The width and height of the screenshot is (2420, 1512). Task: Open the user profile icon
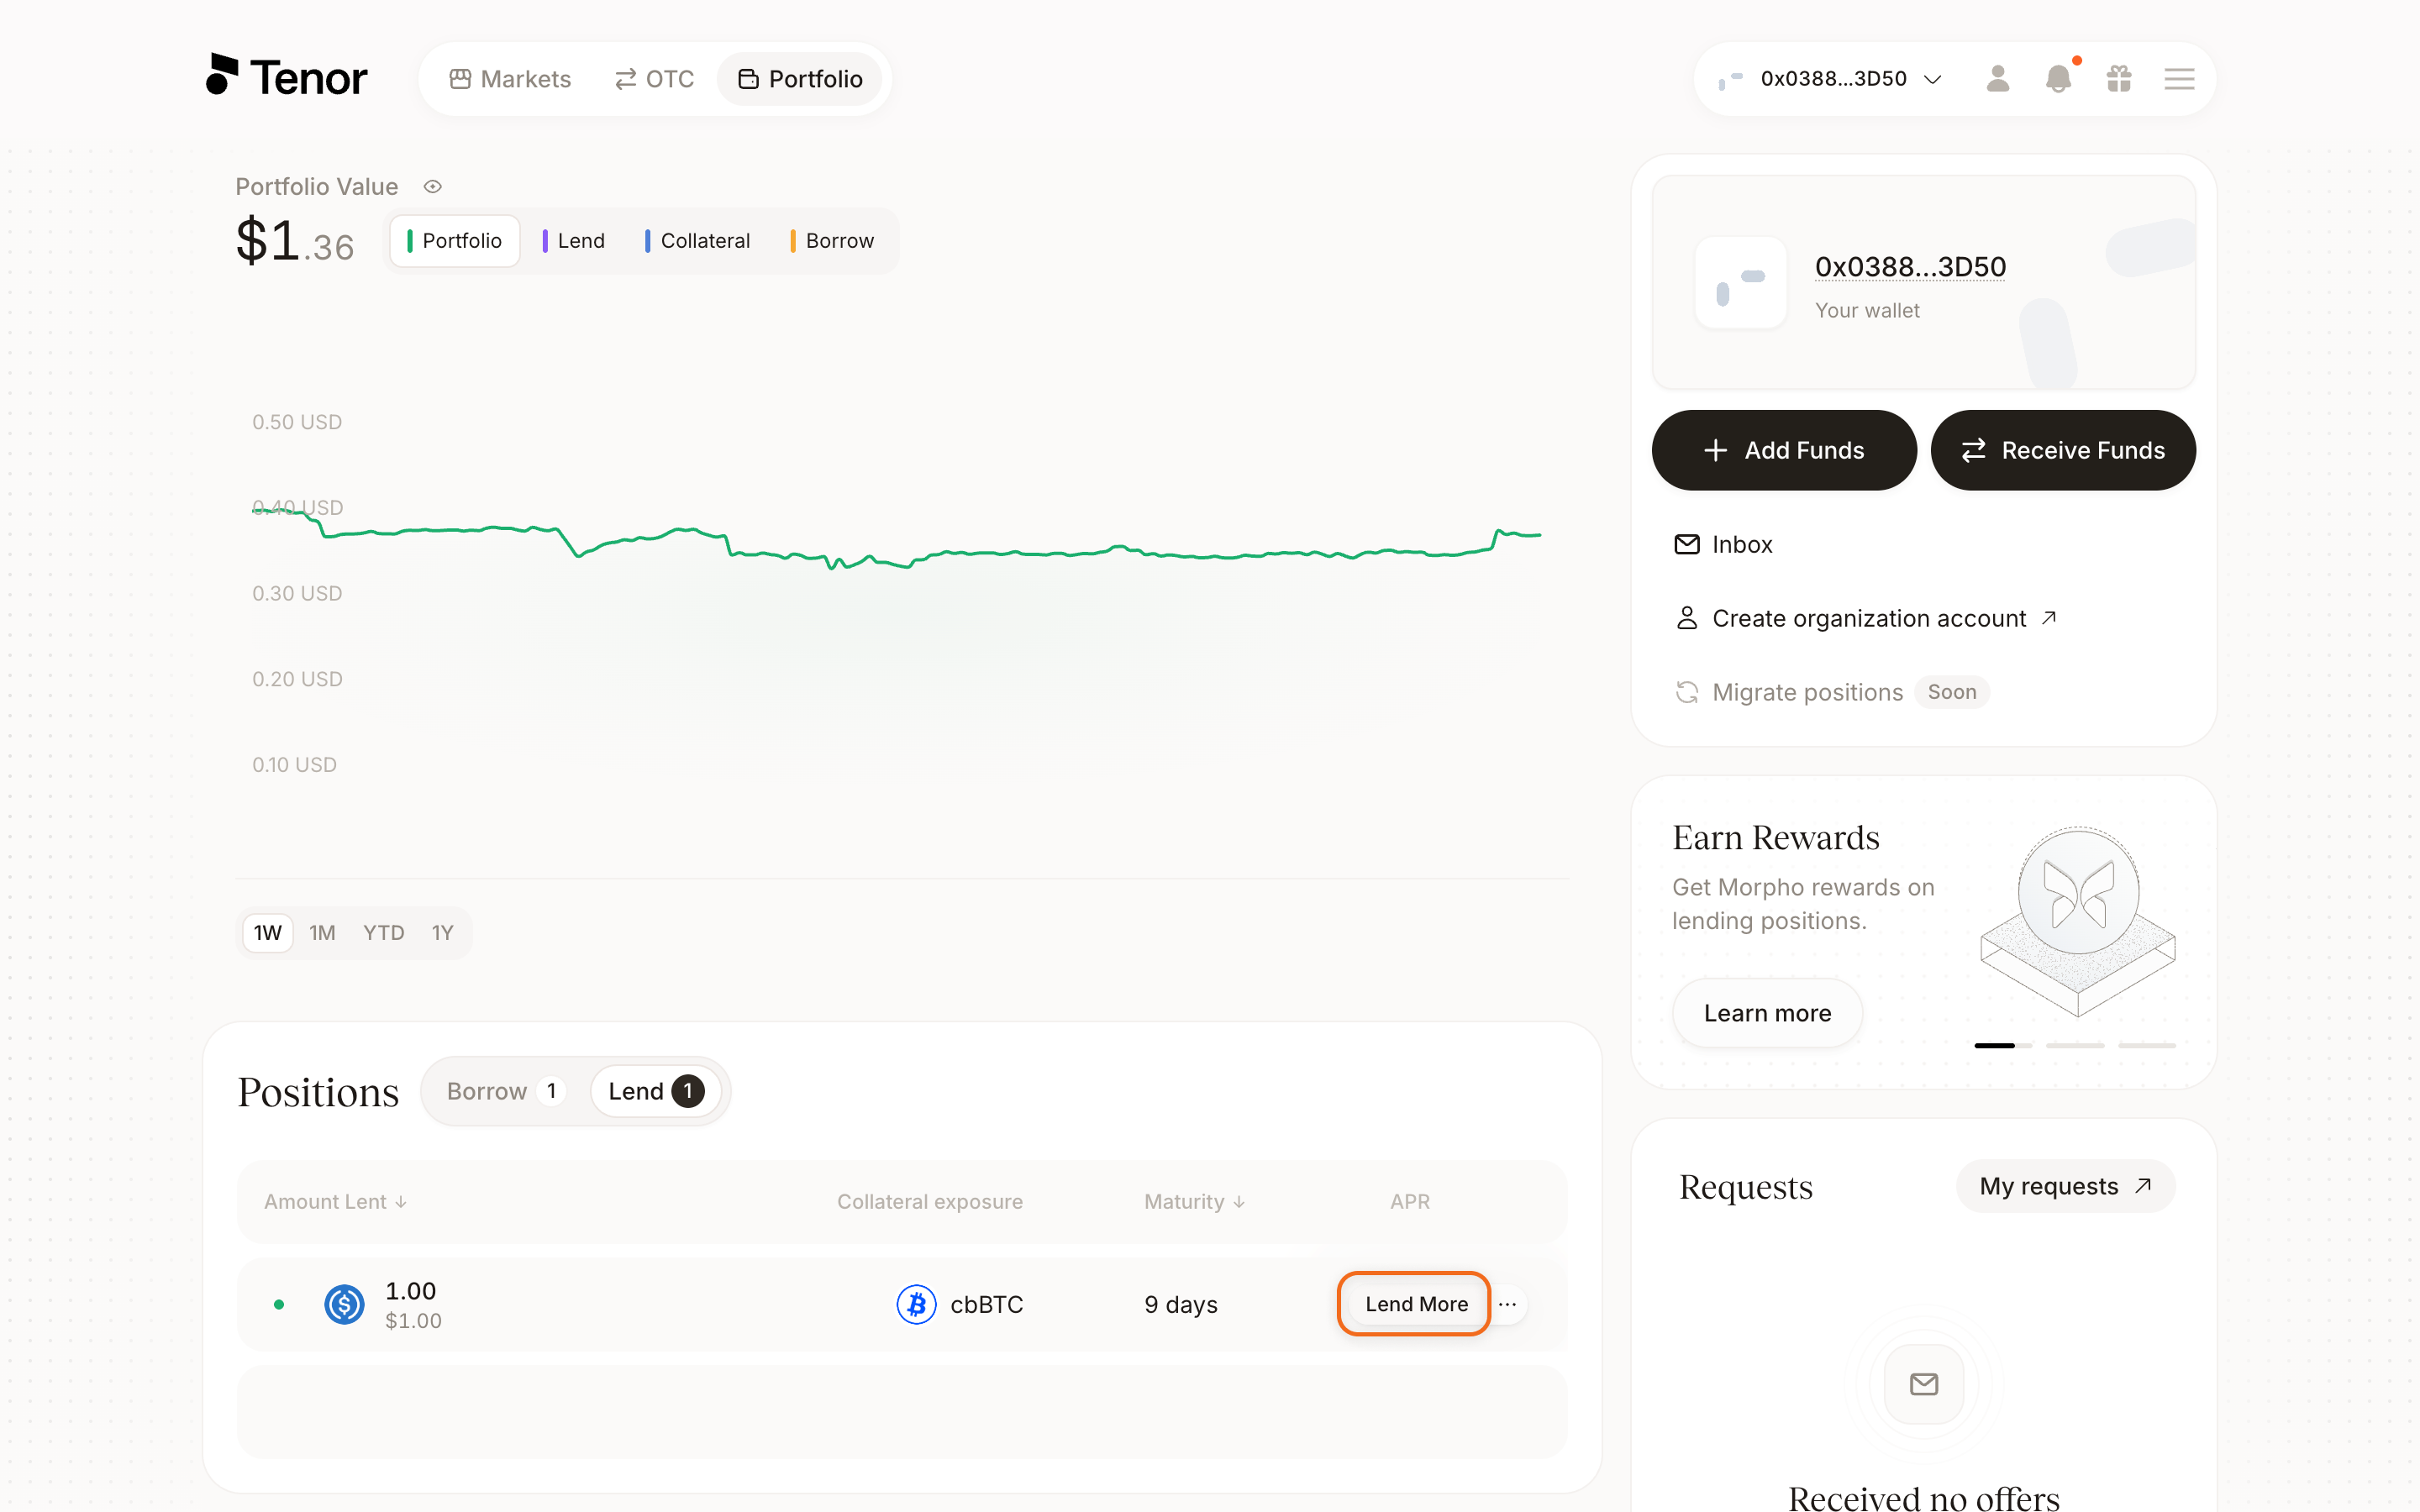(x=1997, y=79)
